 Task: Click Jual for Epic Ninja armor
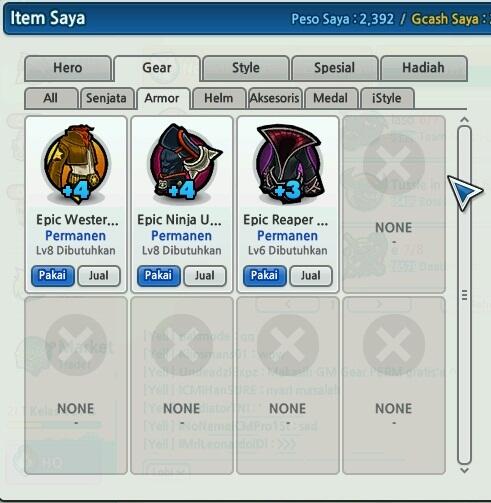click(205, 276)
